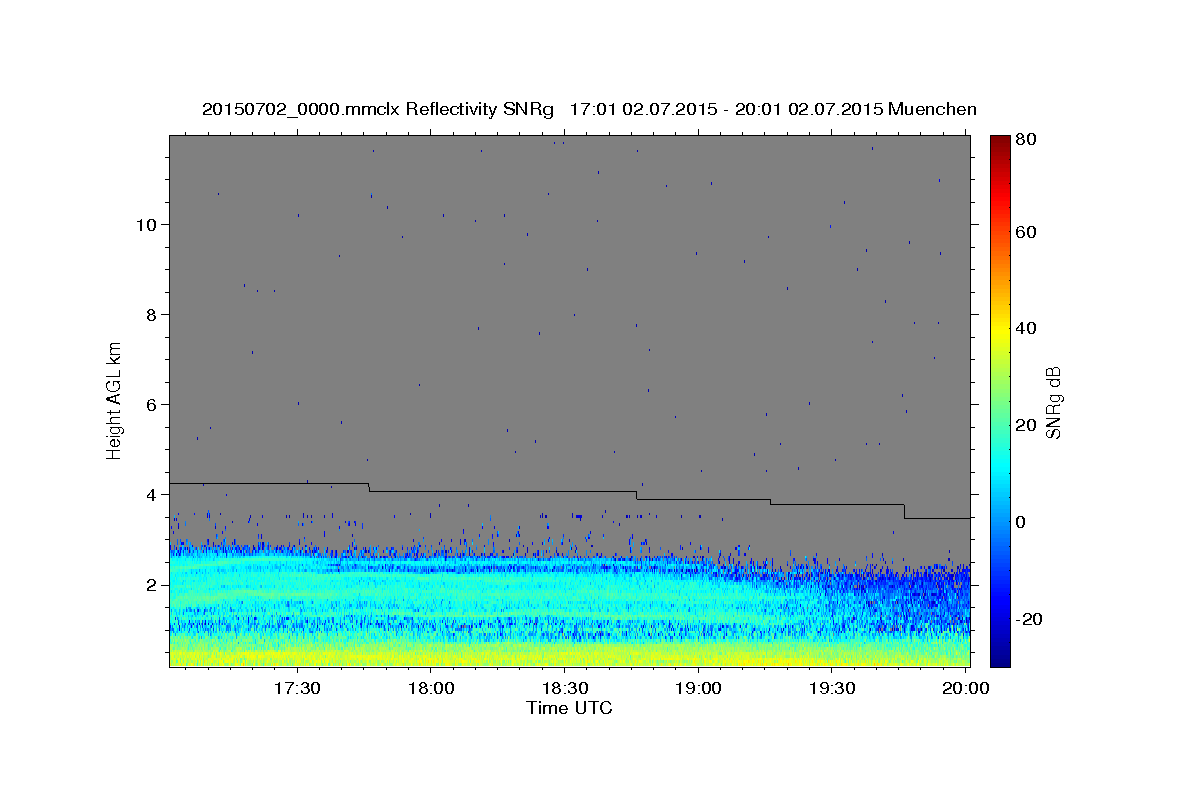Screen dimensions: 1200x800
Task: Click the colorbar value 40
Action: [1026, 328]
